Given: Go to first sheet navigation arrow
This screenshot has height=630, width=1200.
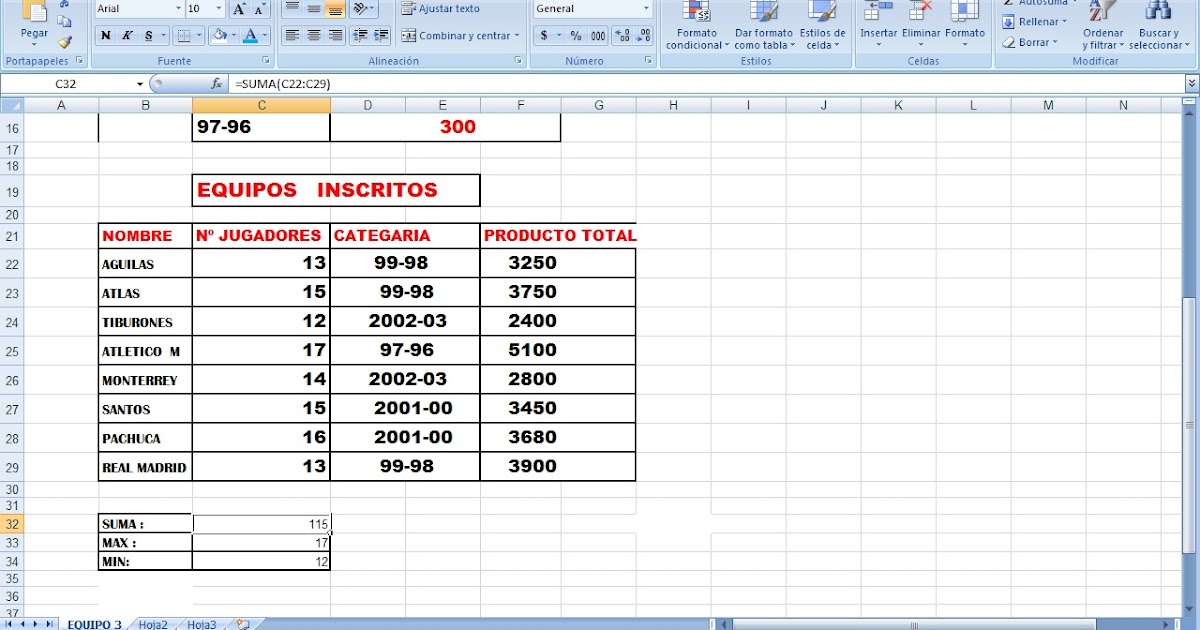Looking at the screenshot, I should 9,624.
